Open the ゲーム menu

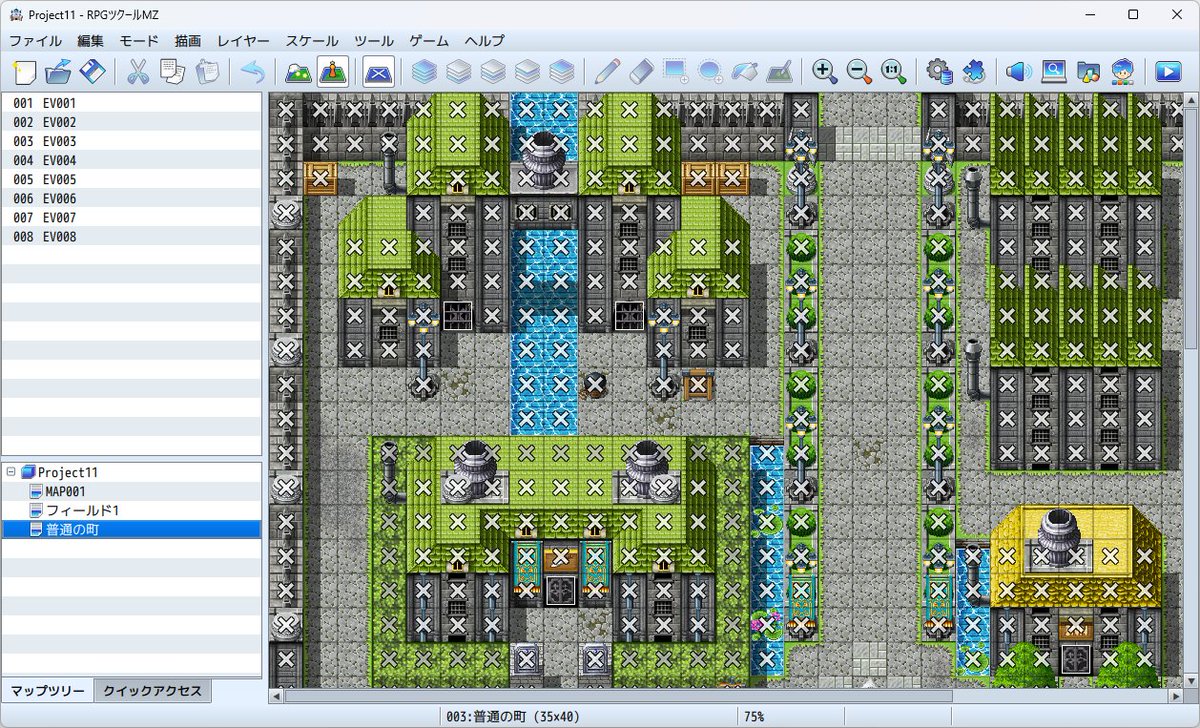point(429,41)
